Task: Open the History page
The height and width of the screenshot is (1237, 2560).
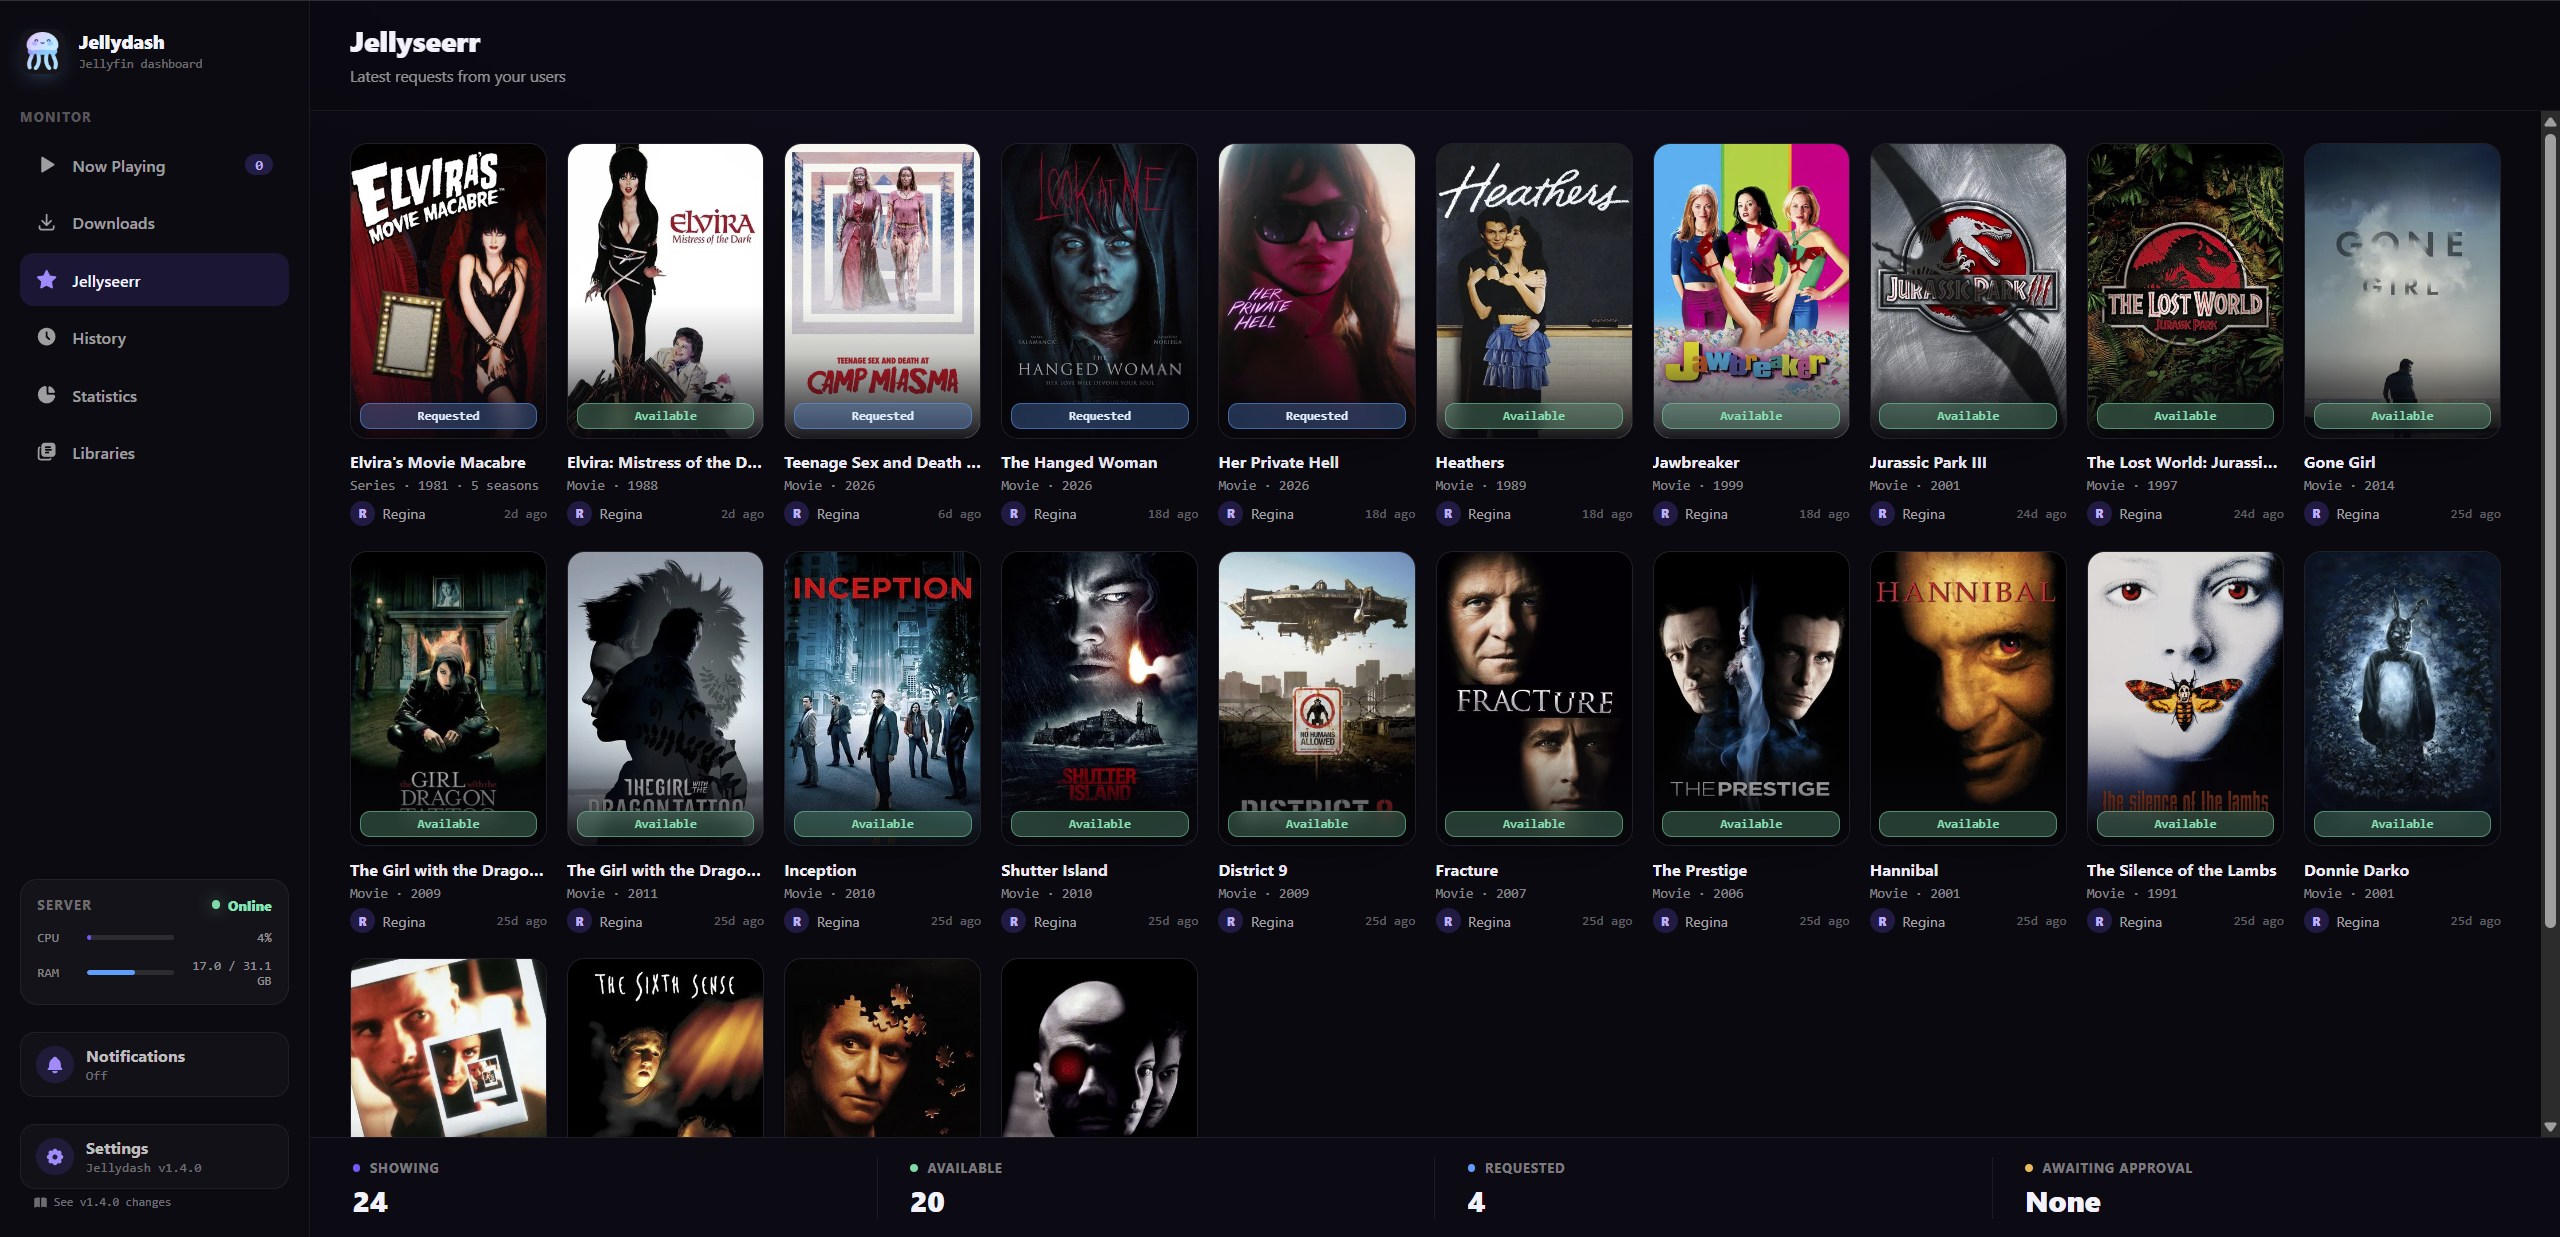Action: (154, 337)
